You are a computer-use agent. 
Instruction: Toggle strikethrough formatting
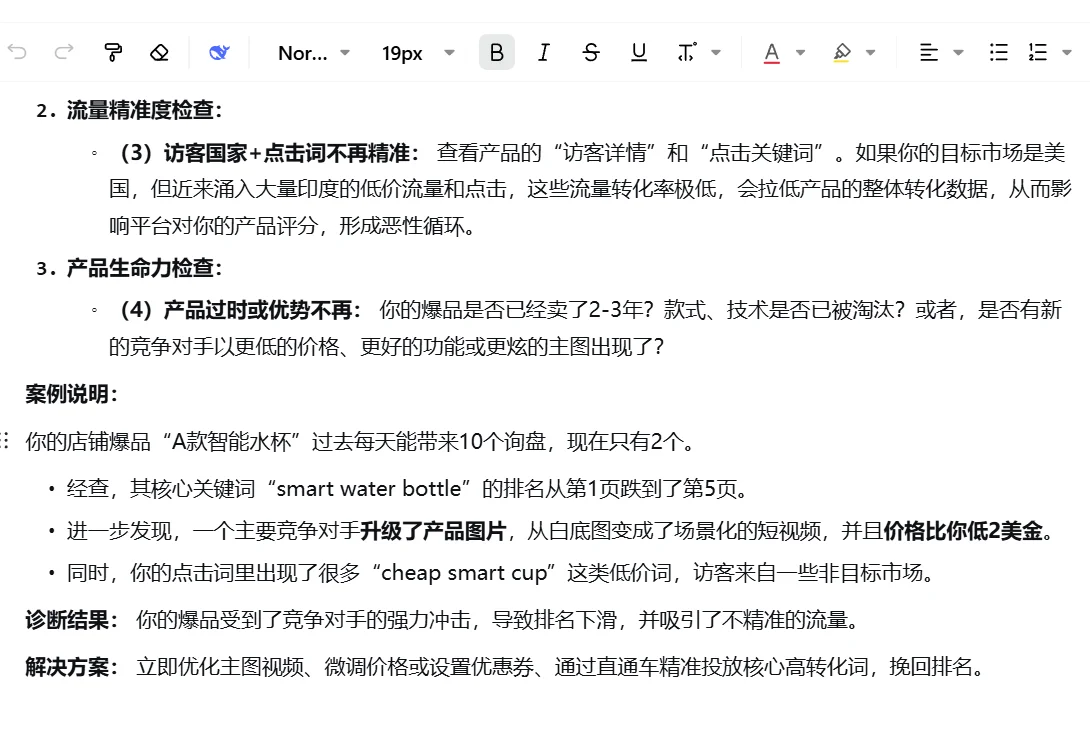click(x=591, y=52)
